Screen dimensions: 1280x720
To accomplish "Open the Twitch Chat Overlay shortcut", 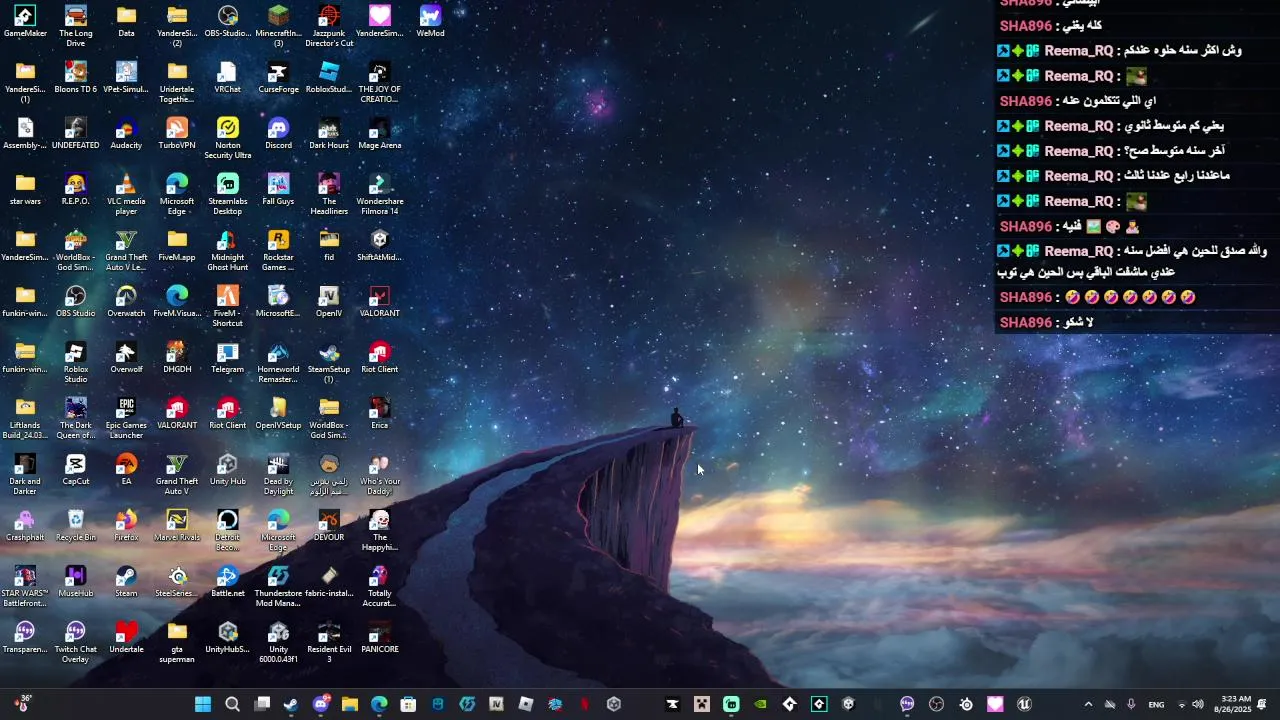I will click(x=76, y=643).
